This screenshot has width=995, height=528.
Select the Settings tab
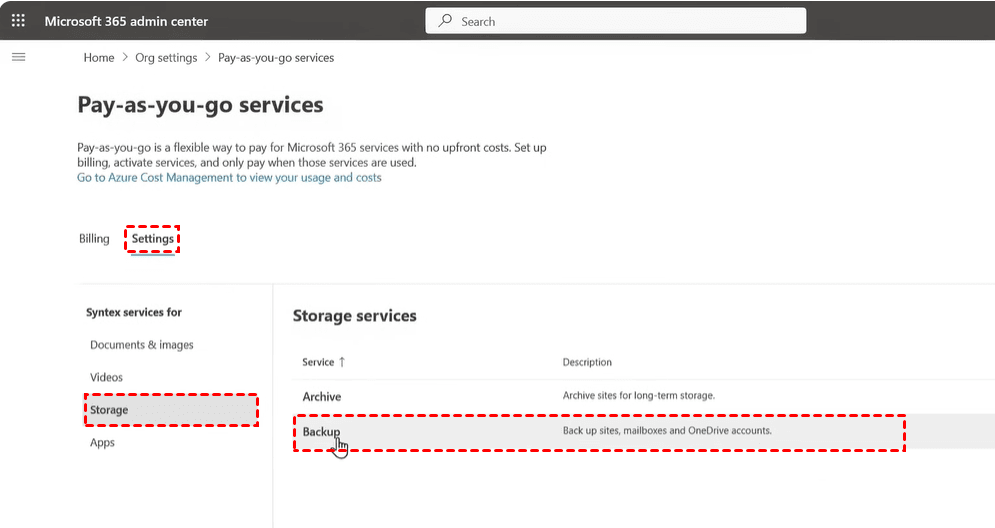pyautogui.click(x=152, y=239)
